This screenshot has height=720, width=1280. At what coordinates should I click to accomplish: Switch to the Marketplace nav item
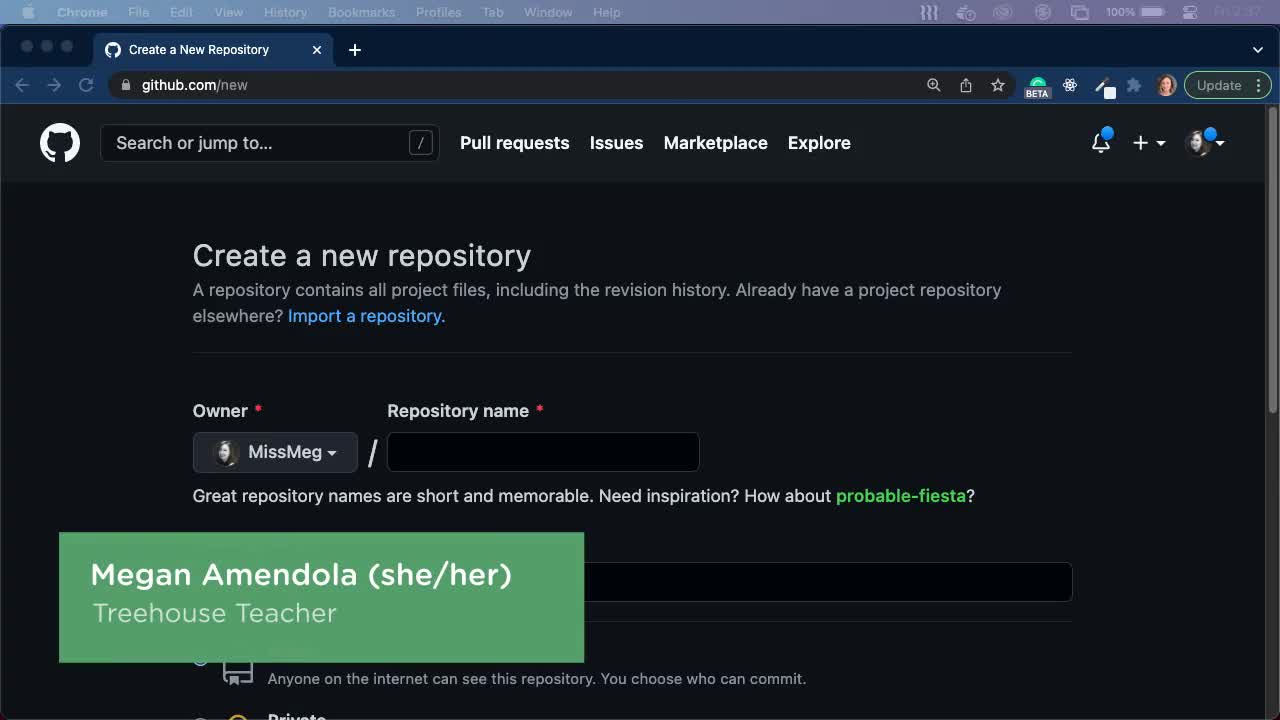coord(715,143)
